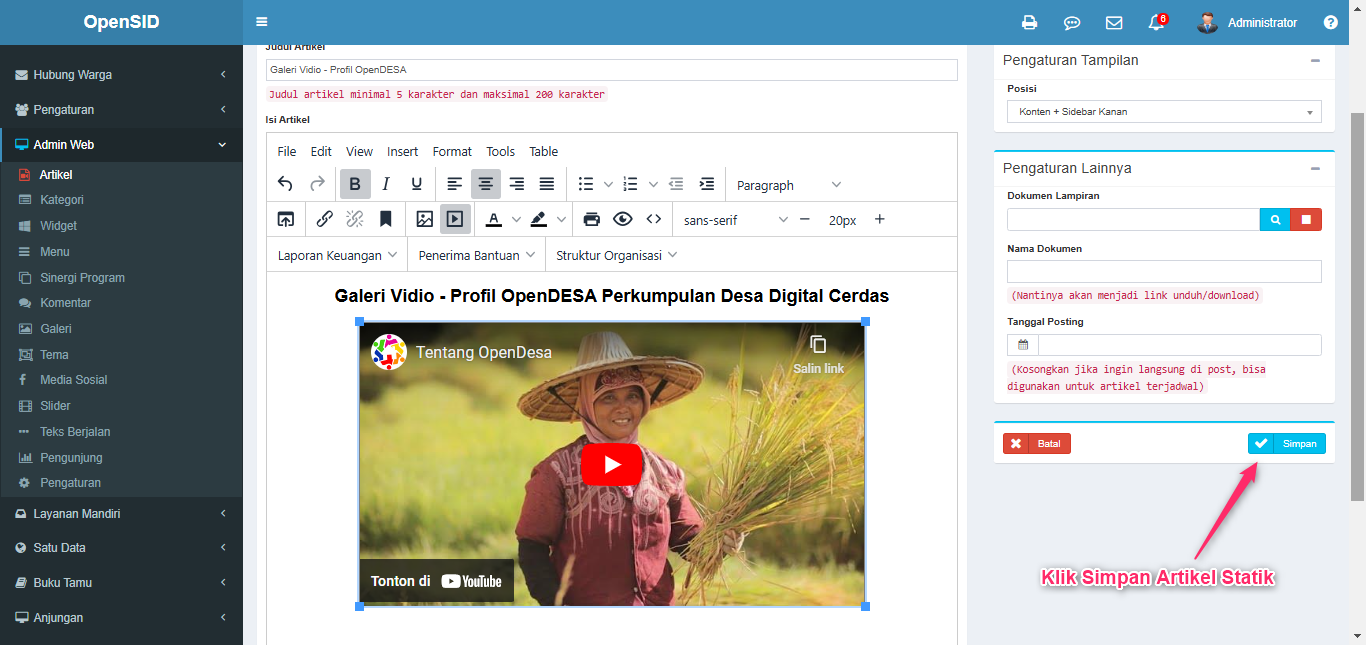Click the insert media icon

[455, 219]
